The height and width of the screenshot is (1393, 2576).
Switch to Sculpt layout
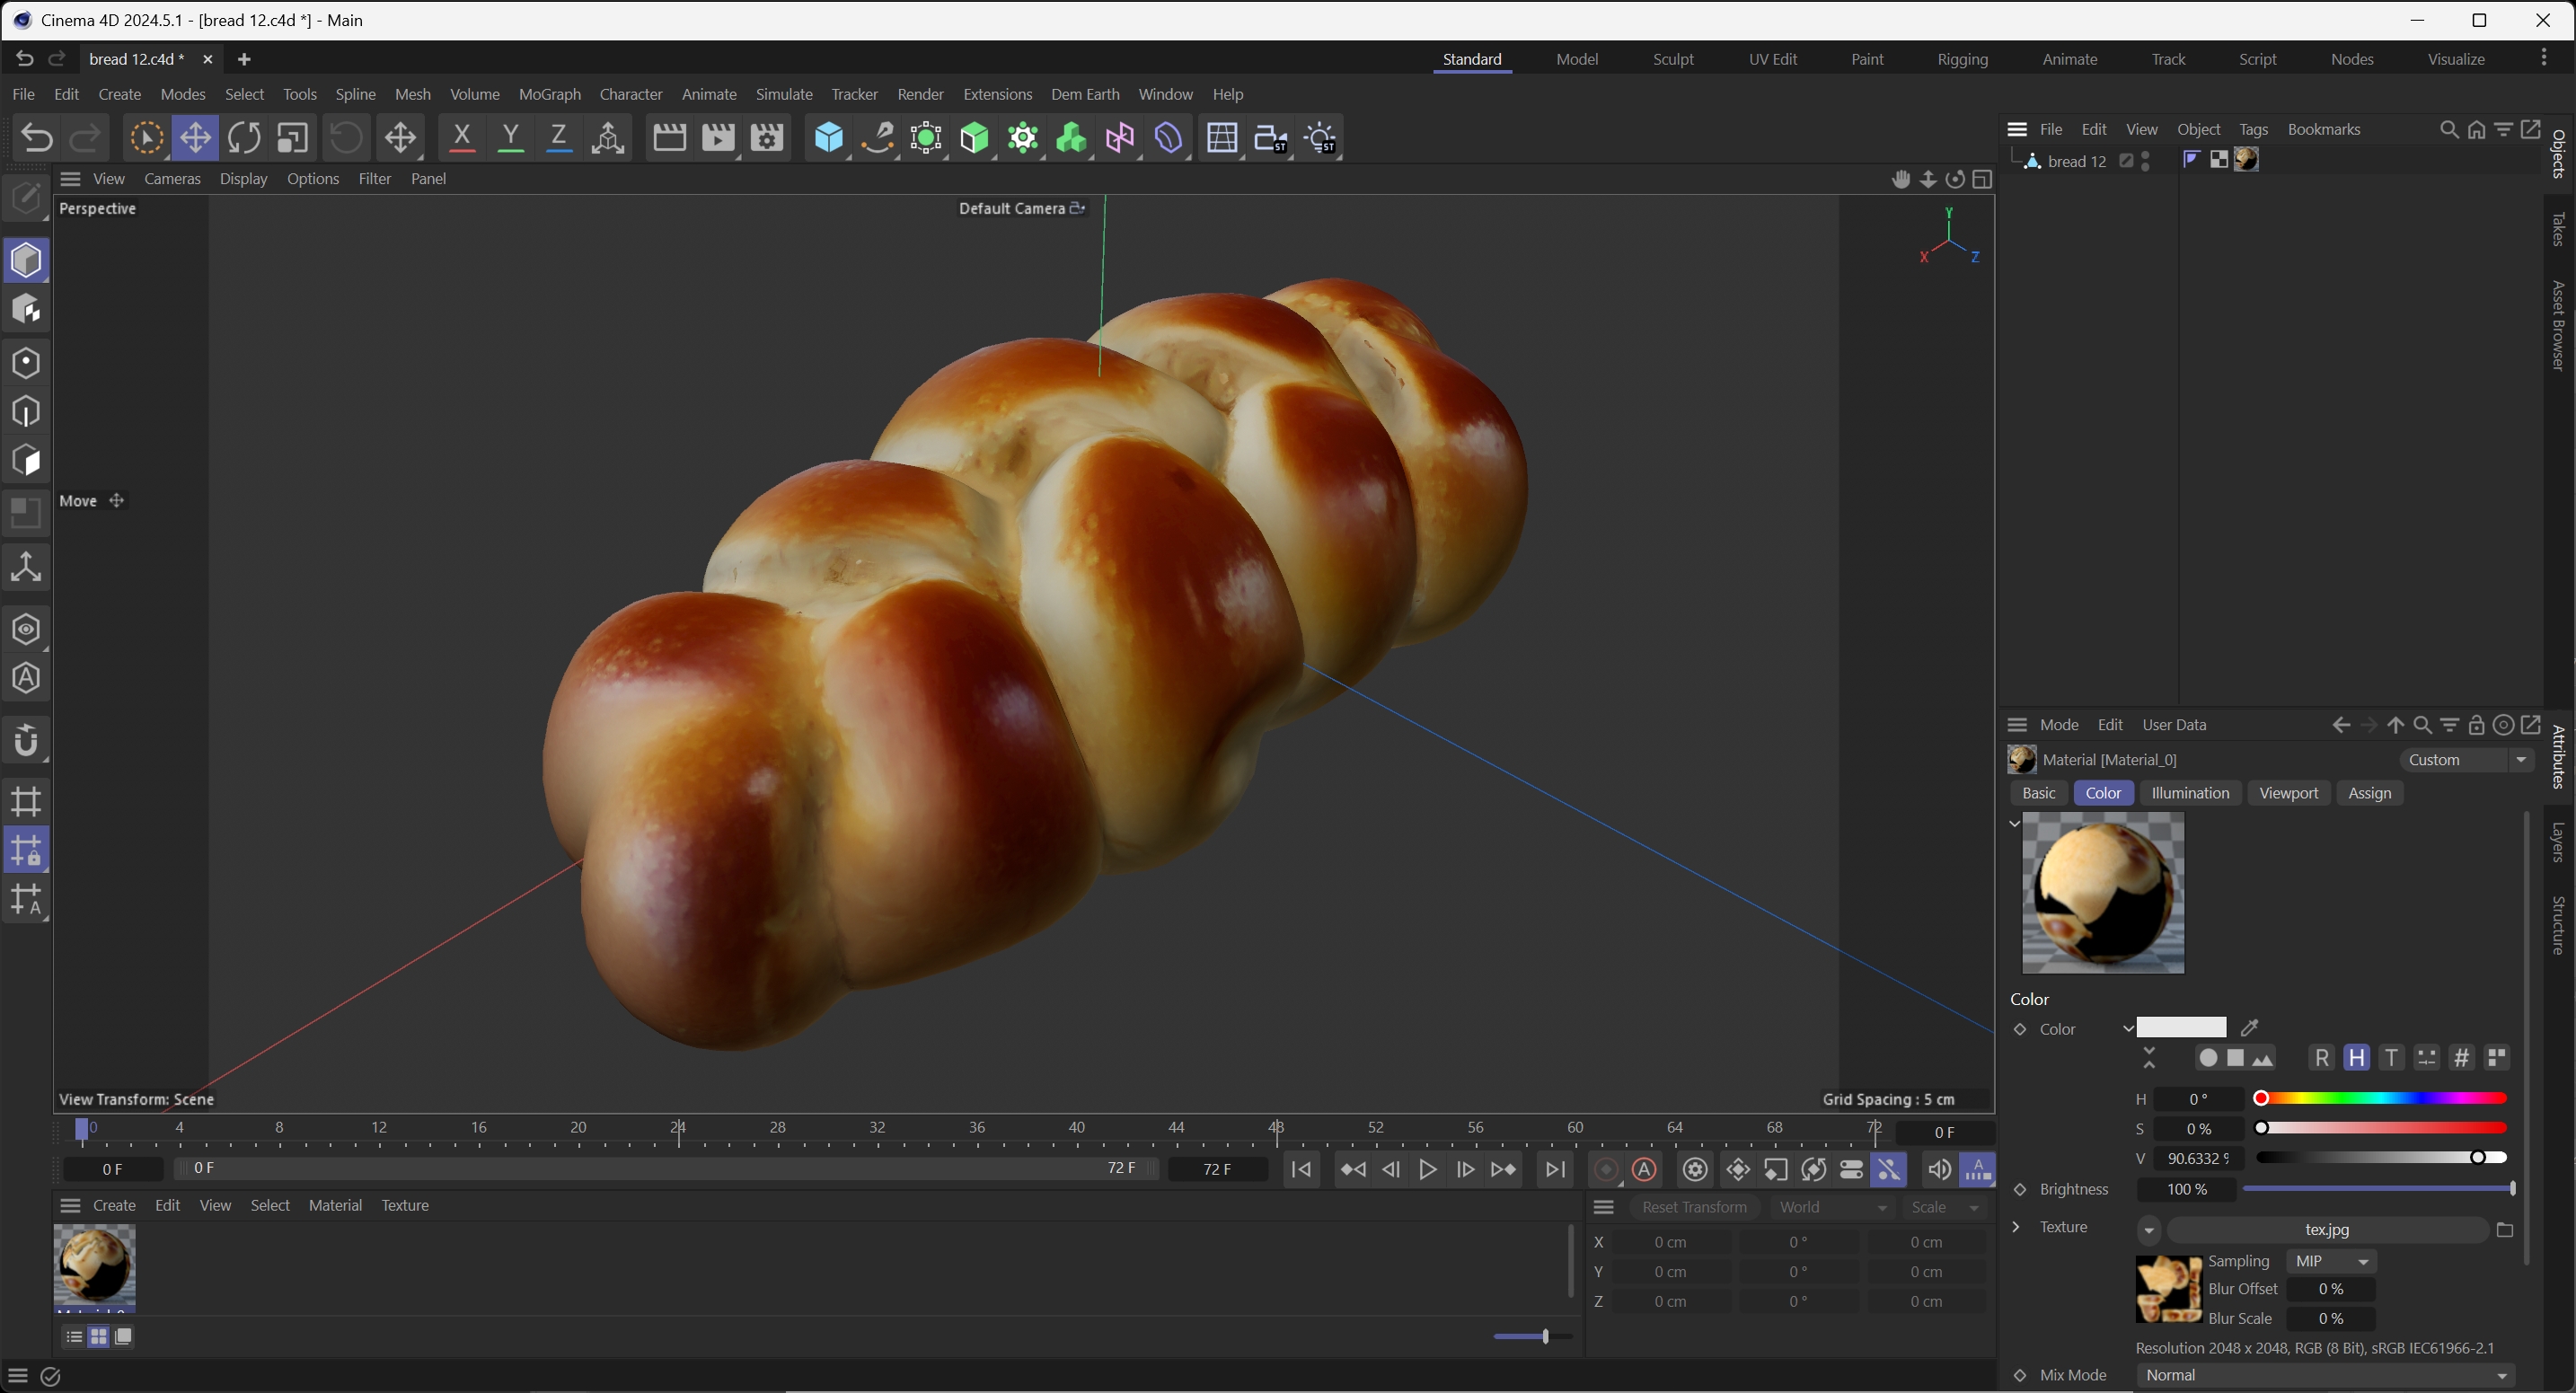tap(1672, 59)
